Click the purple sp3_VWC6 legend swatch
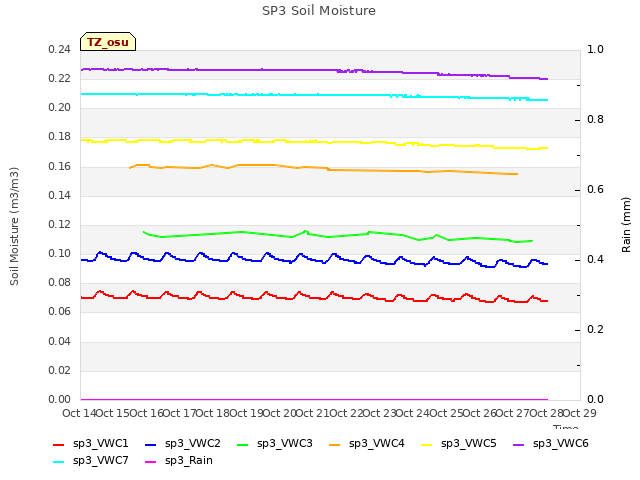This screenshot has height=480, width=640. (518, 444)
